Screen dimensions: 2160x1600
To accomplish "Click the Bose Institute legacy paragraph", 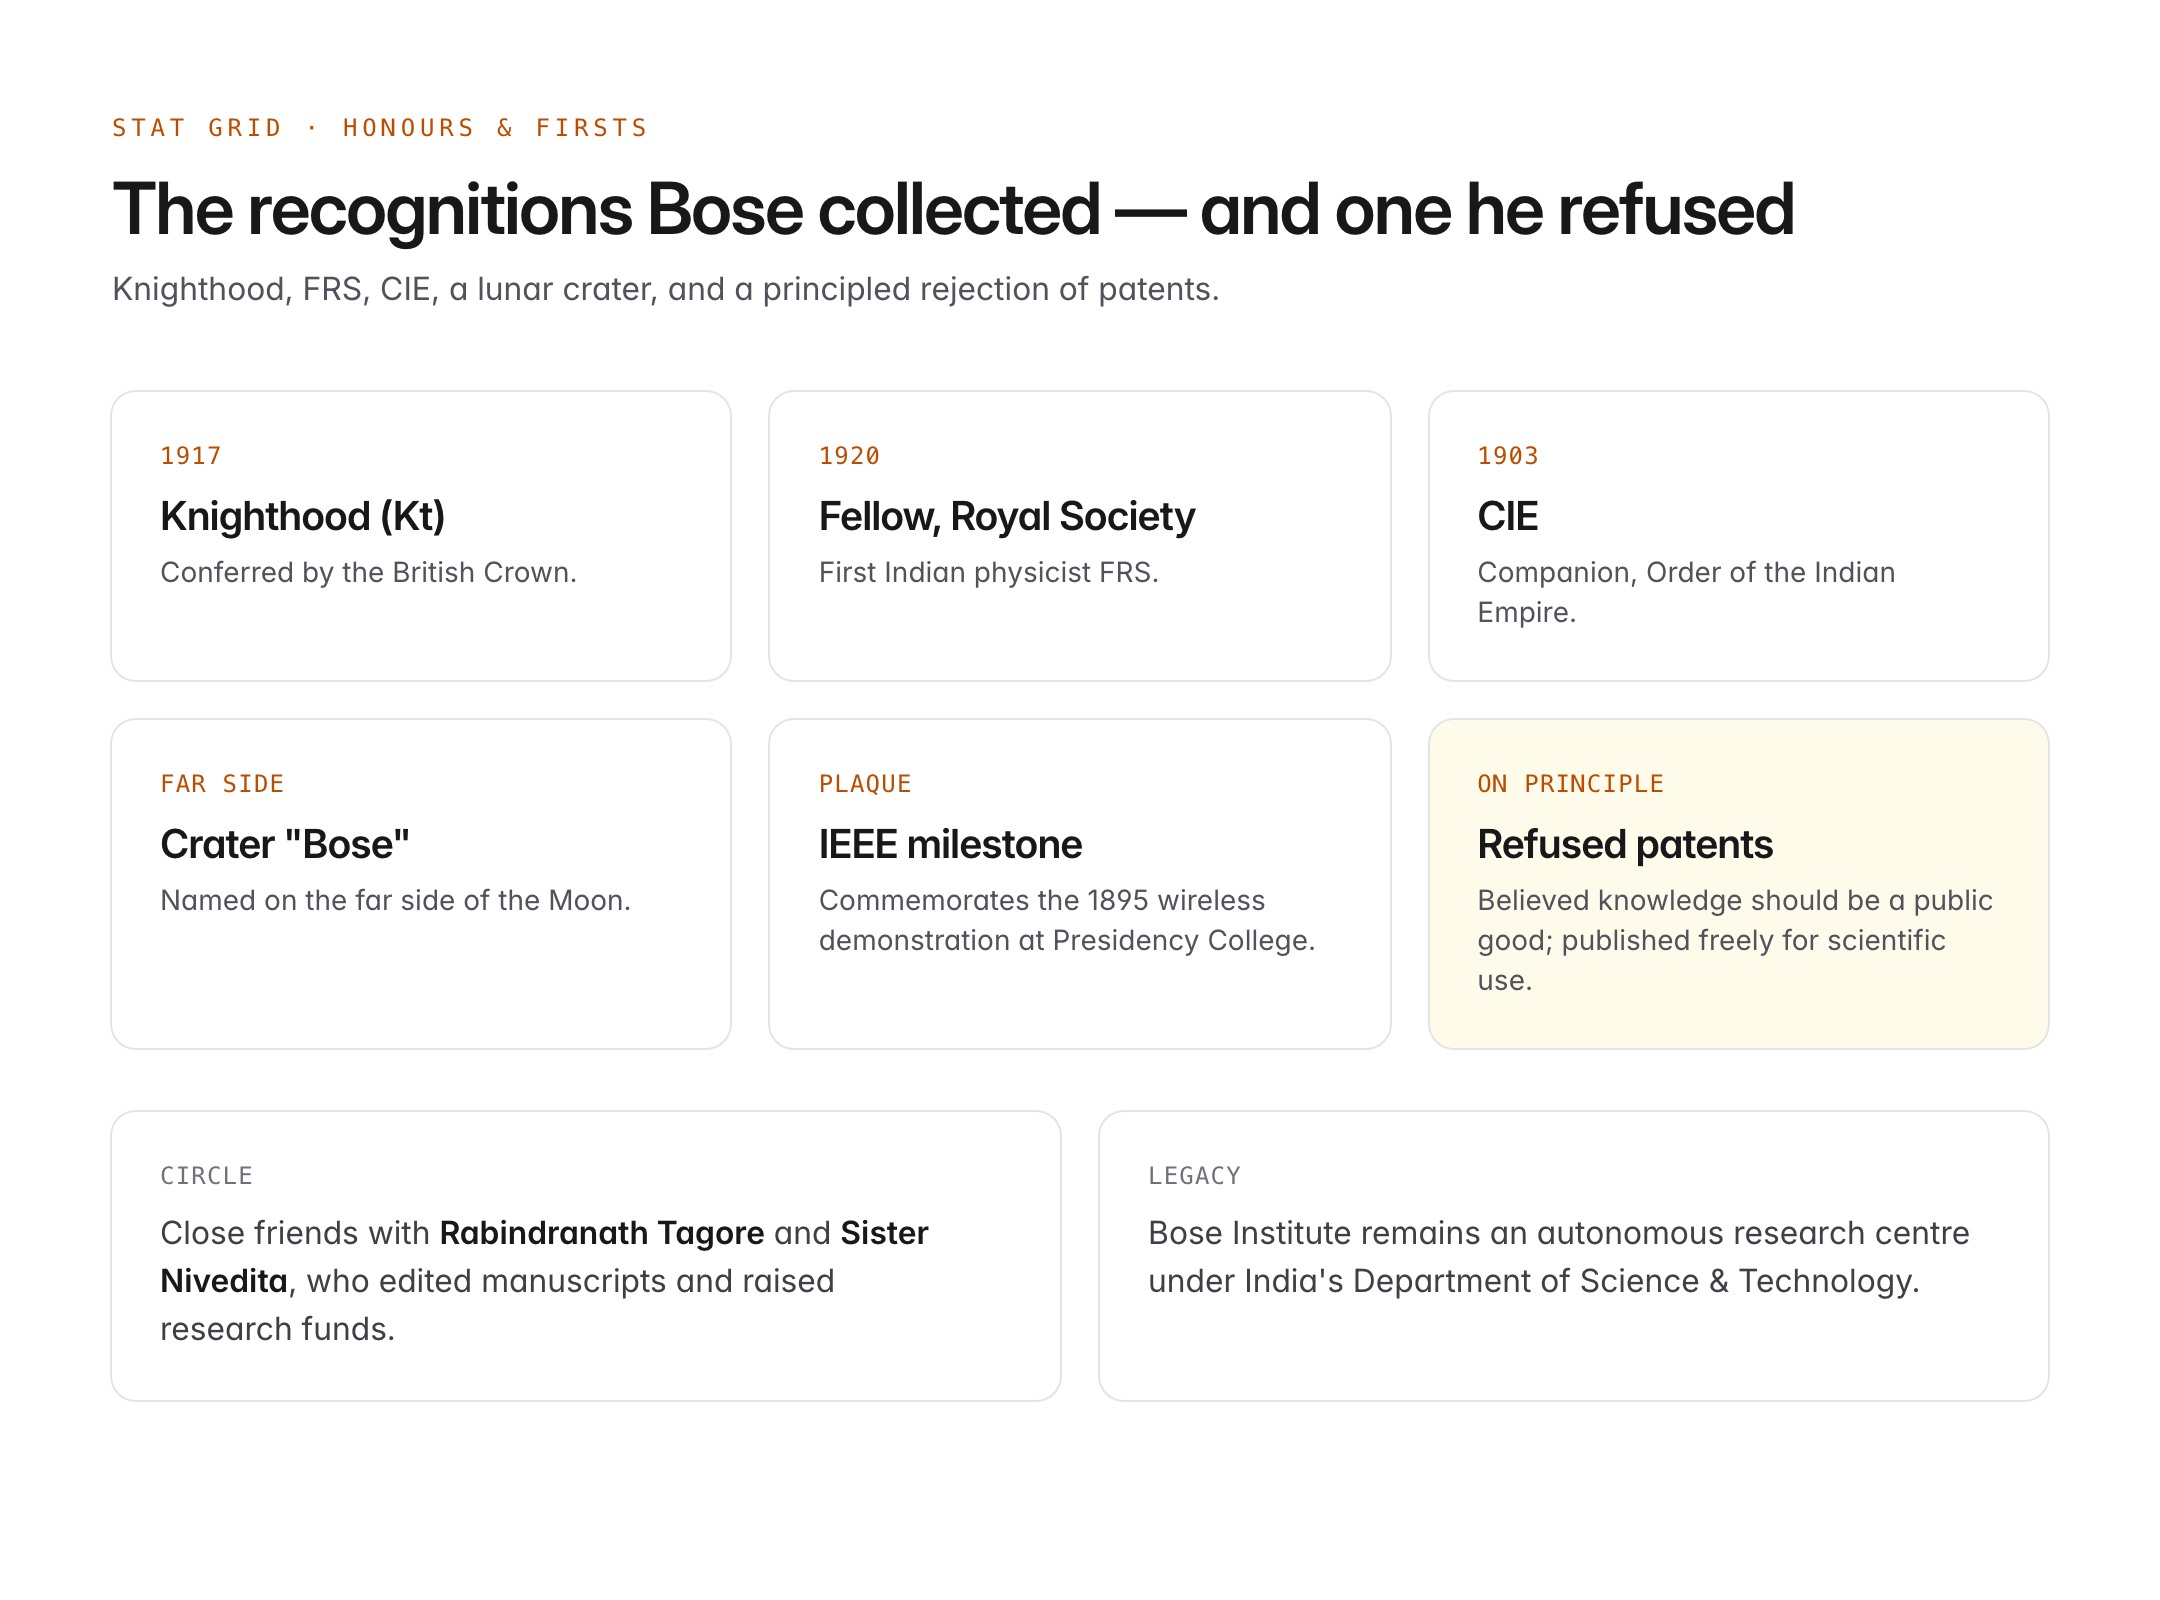I will [1558, 1257].
